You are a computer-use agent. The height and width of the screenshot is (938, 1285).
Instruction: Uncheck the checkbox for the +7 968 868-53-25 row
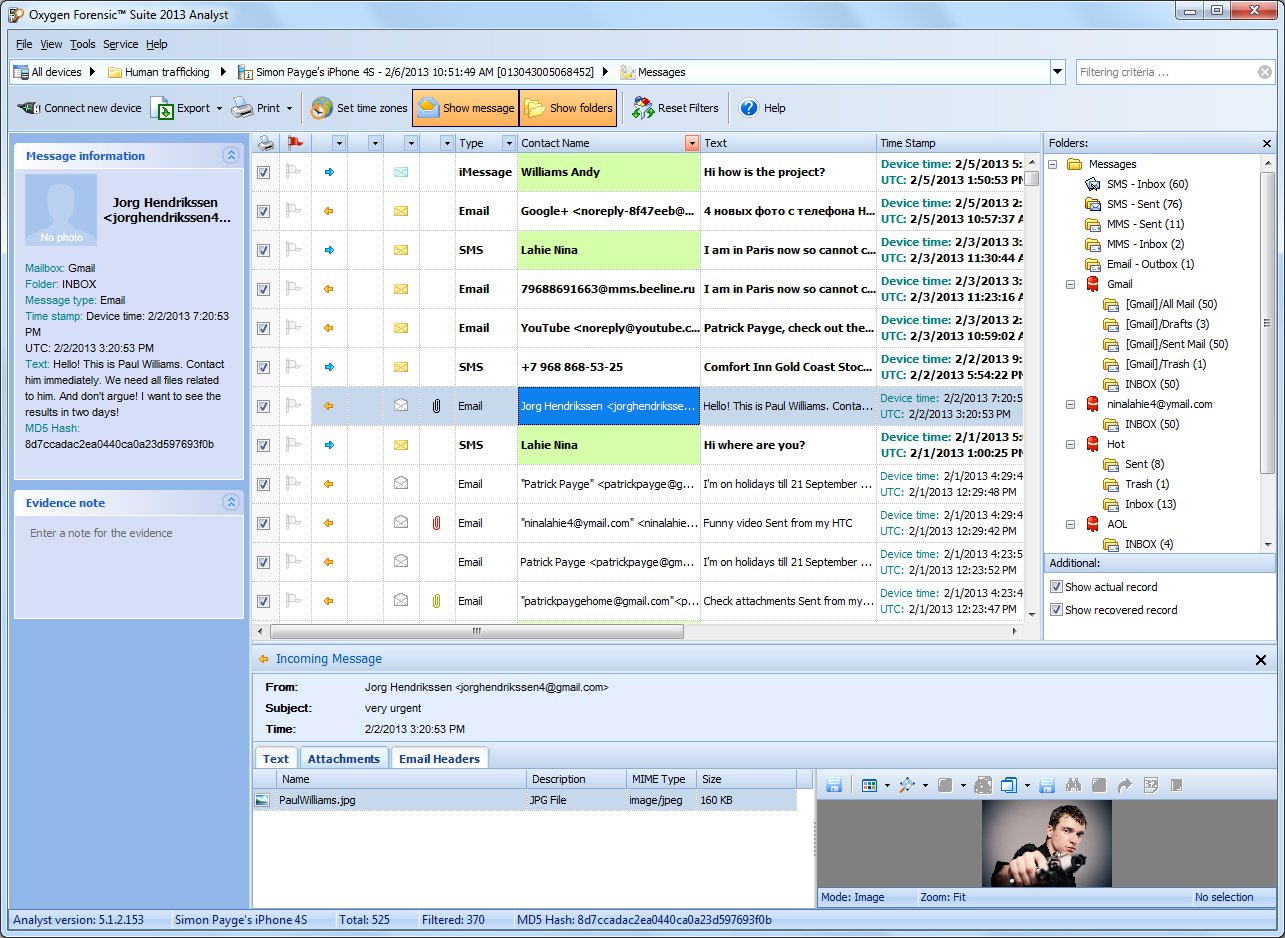pyautogui.click(x=263, y=367)
